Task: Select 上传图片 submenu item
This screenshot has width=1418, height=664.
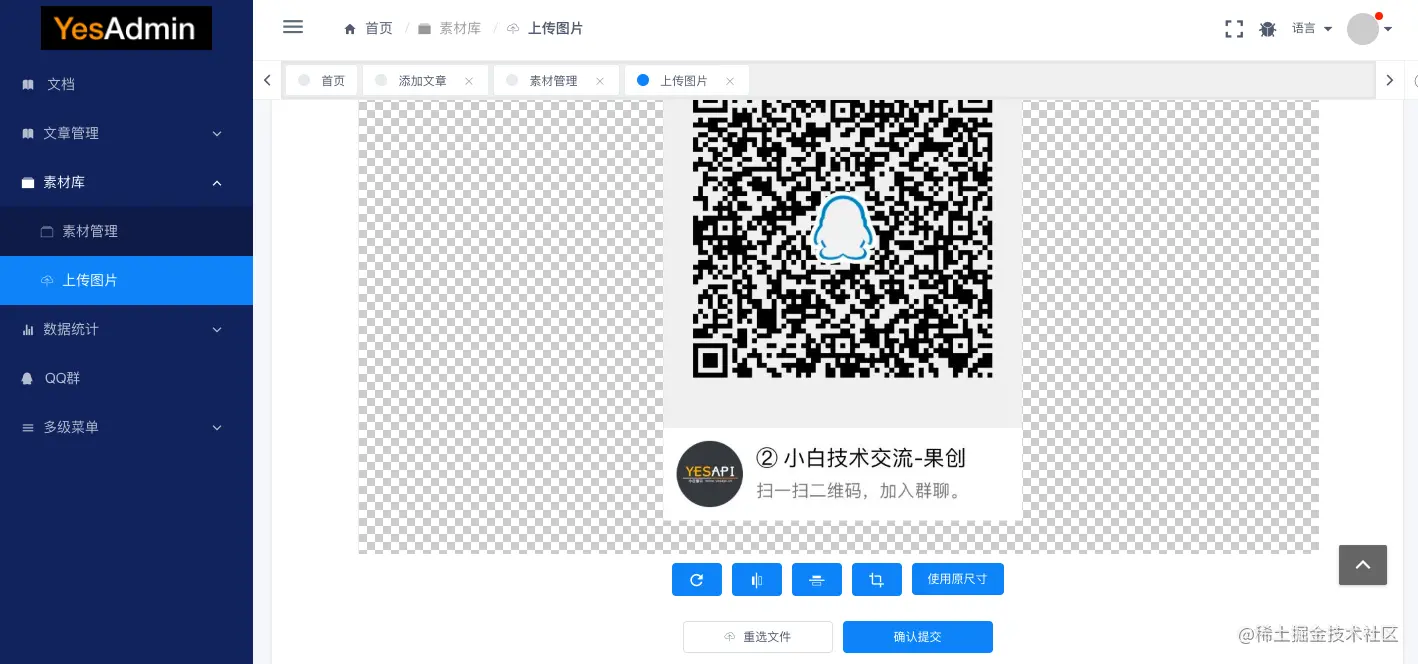Action: (126, 280)
